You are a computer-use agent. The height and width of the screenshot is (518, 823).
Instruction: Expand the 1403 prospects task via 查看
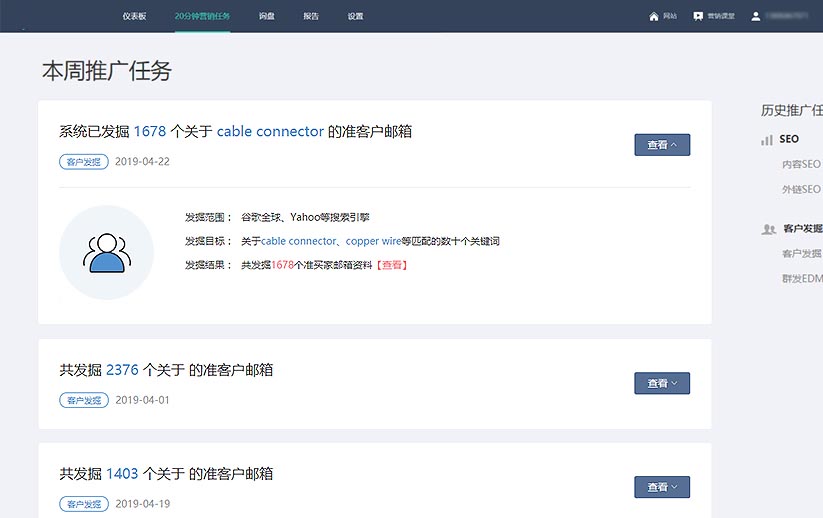662,487
